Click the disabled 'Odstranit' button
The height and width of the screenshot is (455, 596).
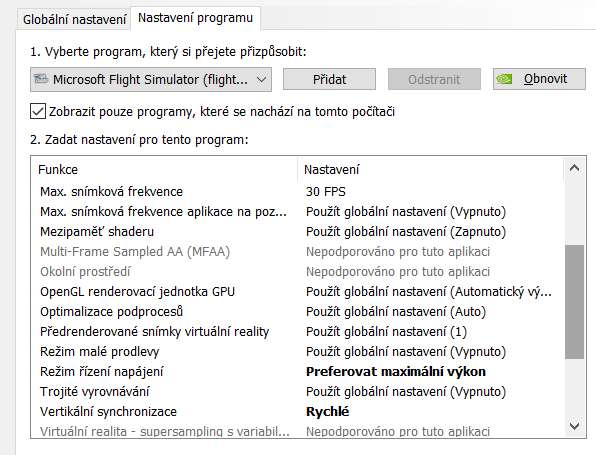[x=434, y=79]
